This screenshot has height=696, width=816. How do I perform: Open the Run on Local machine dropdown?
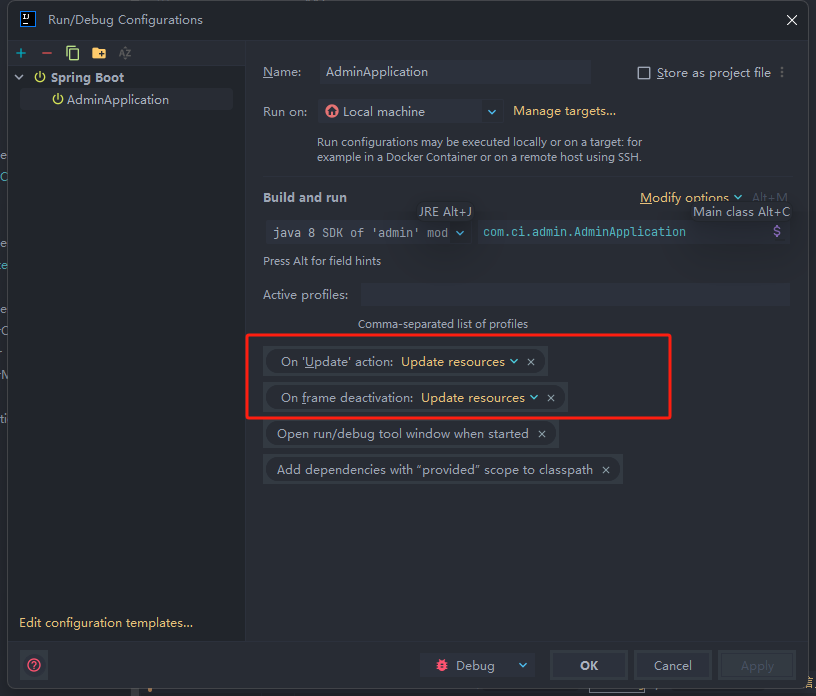pos(491,112)
